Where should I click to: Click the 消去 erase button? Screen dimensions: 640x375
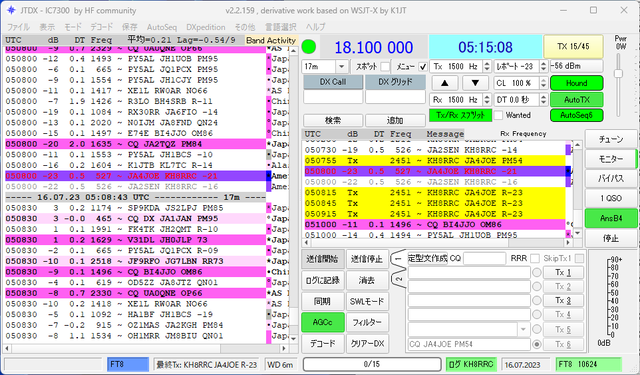pos(367,280)
